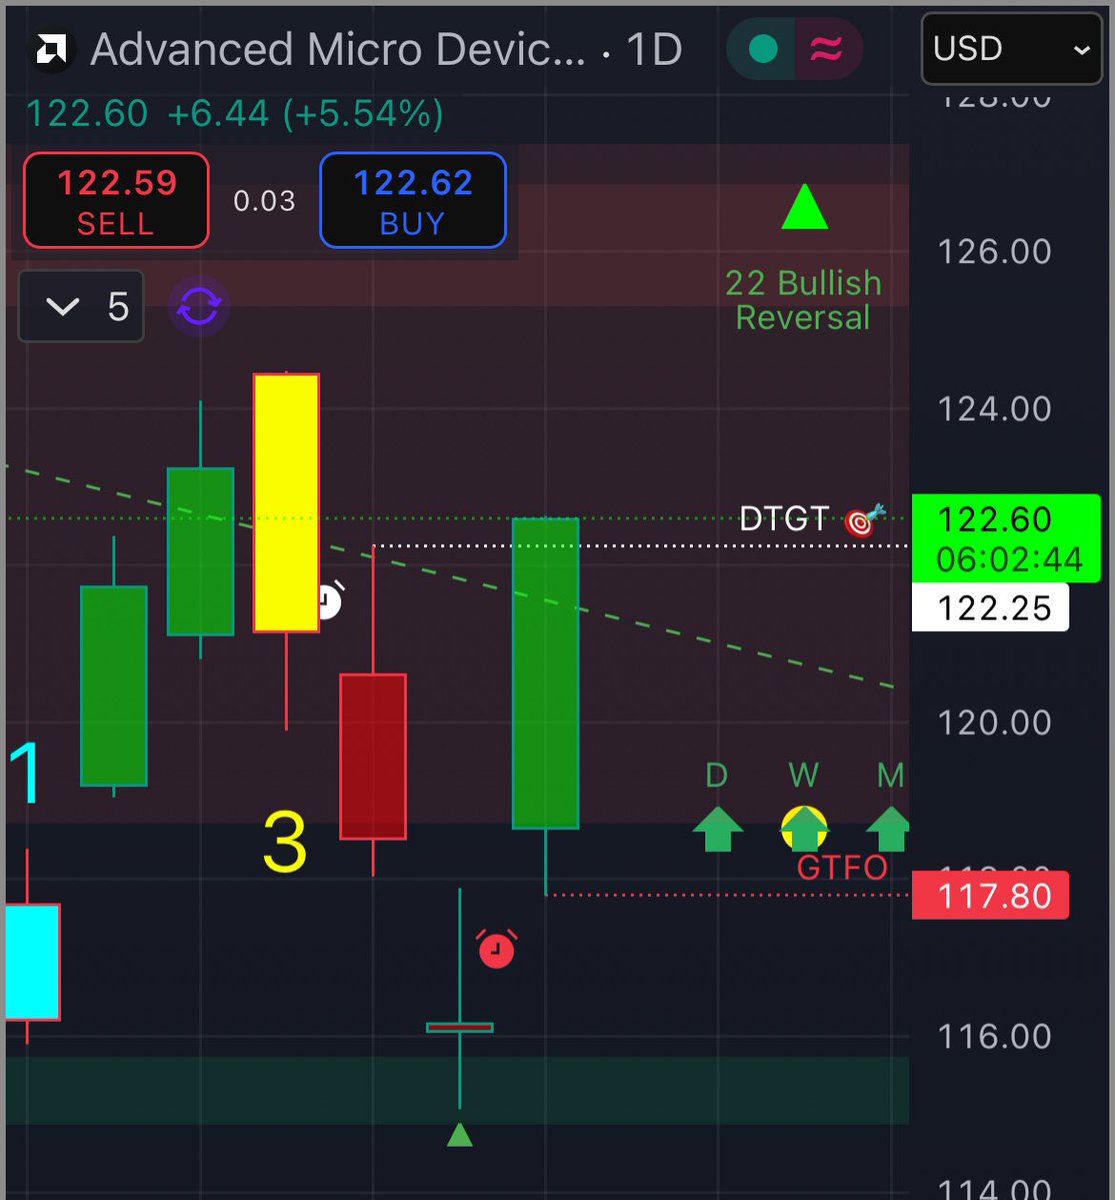1115x1200 pixels.
Task: Click the green market open status dot
Action: coord(763,49)
